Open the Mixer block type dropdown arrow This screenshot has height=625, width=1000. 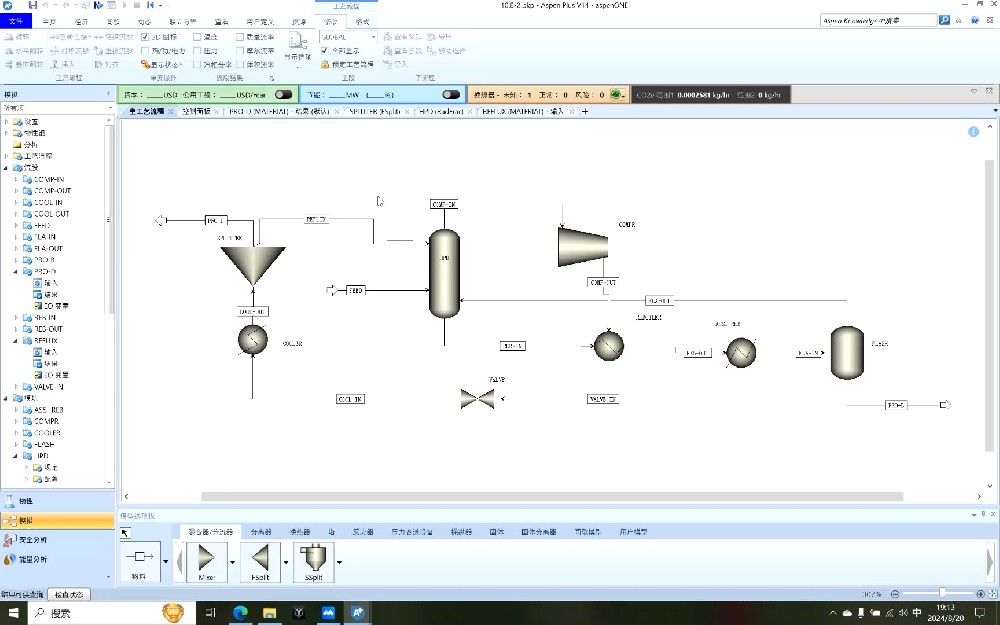233,561
